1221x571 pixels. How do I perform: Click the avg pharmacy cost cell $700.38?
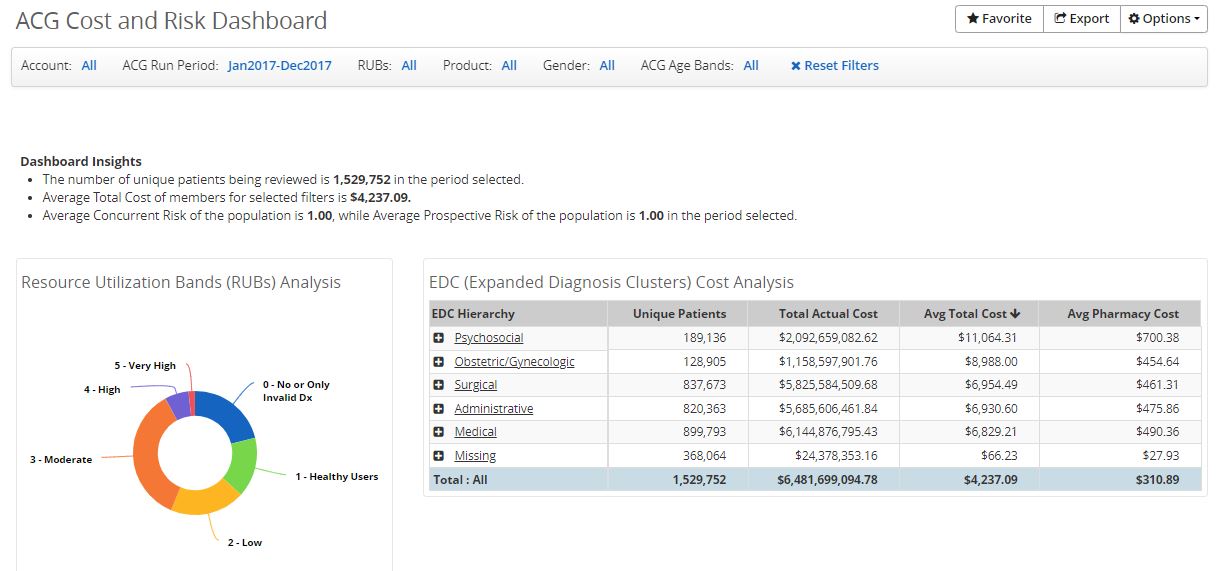point(1157,338)
